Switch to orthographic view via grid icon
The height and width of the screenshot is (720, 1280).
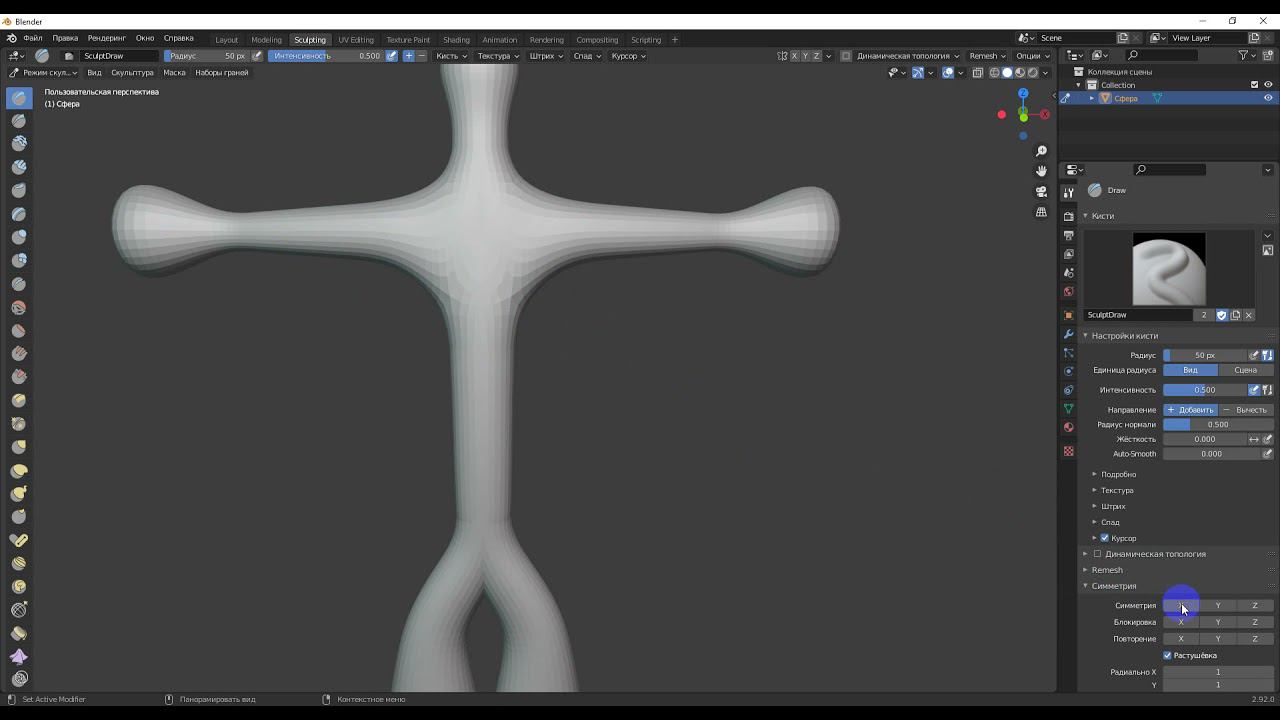coord(1041,212)
